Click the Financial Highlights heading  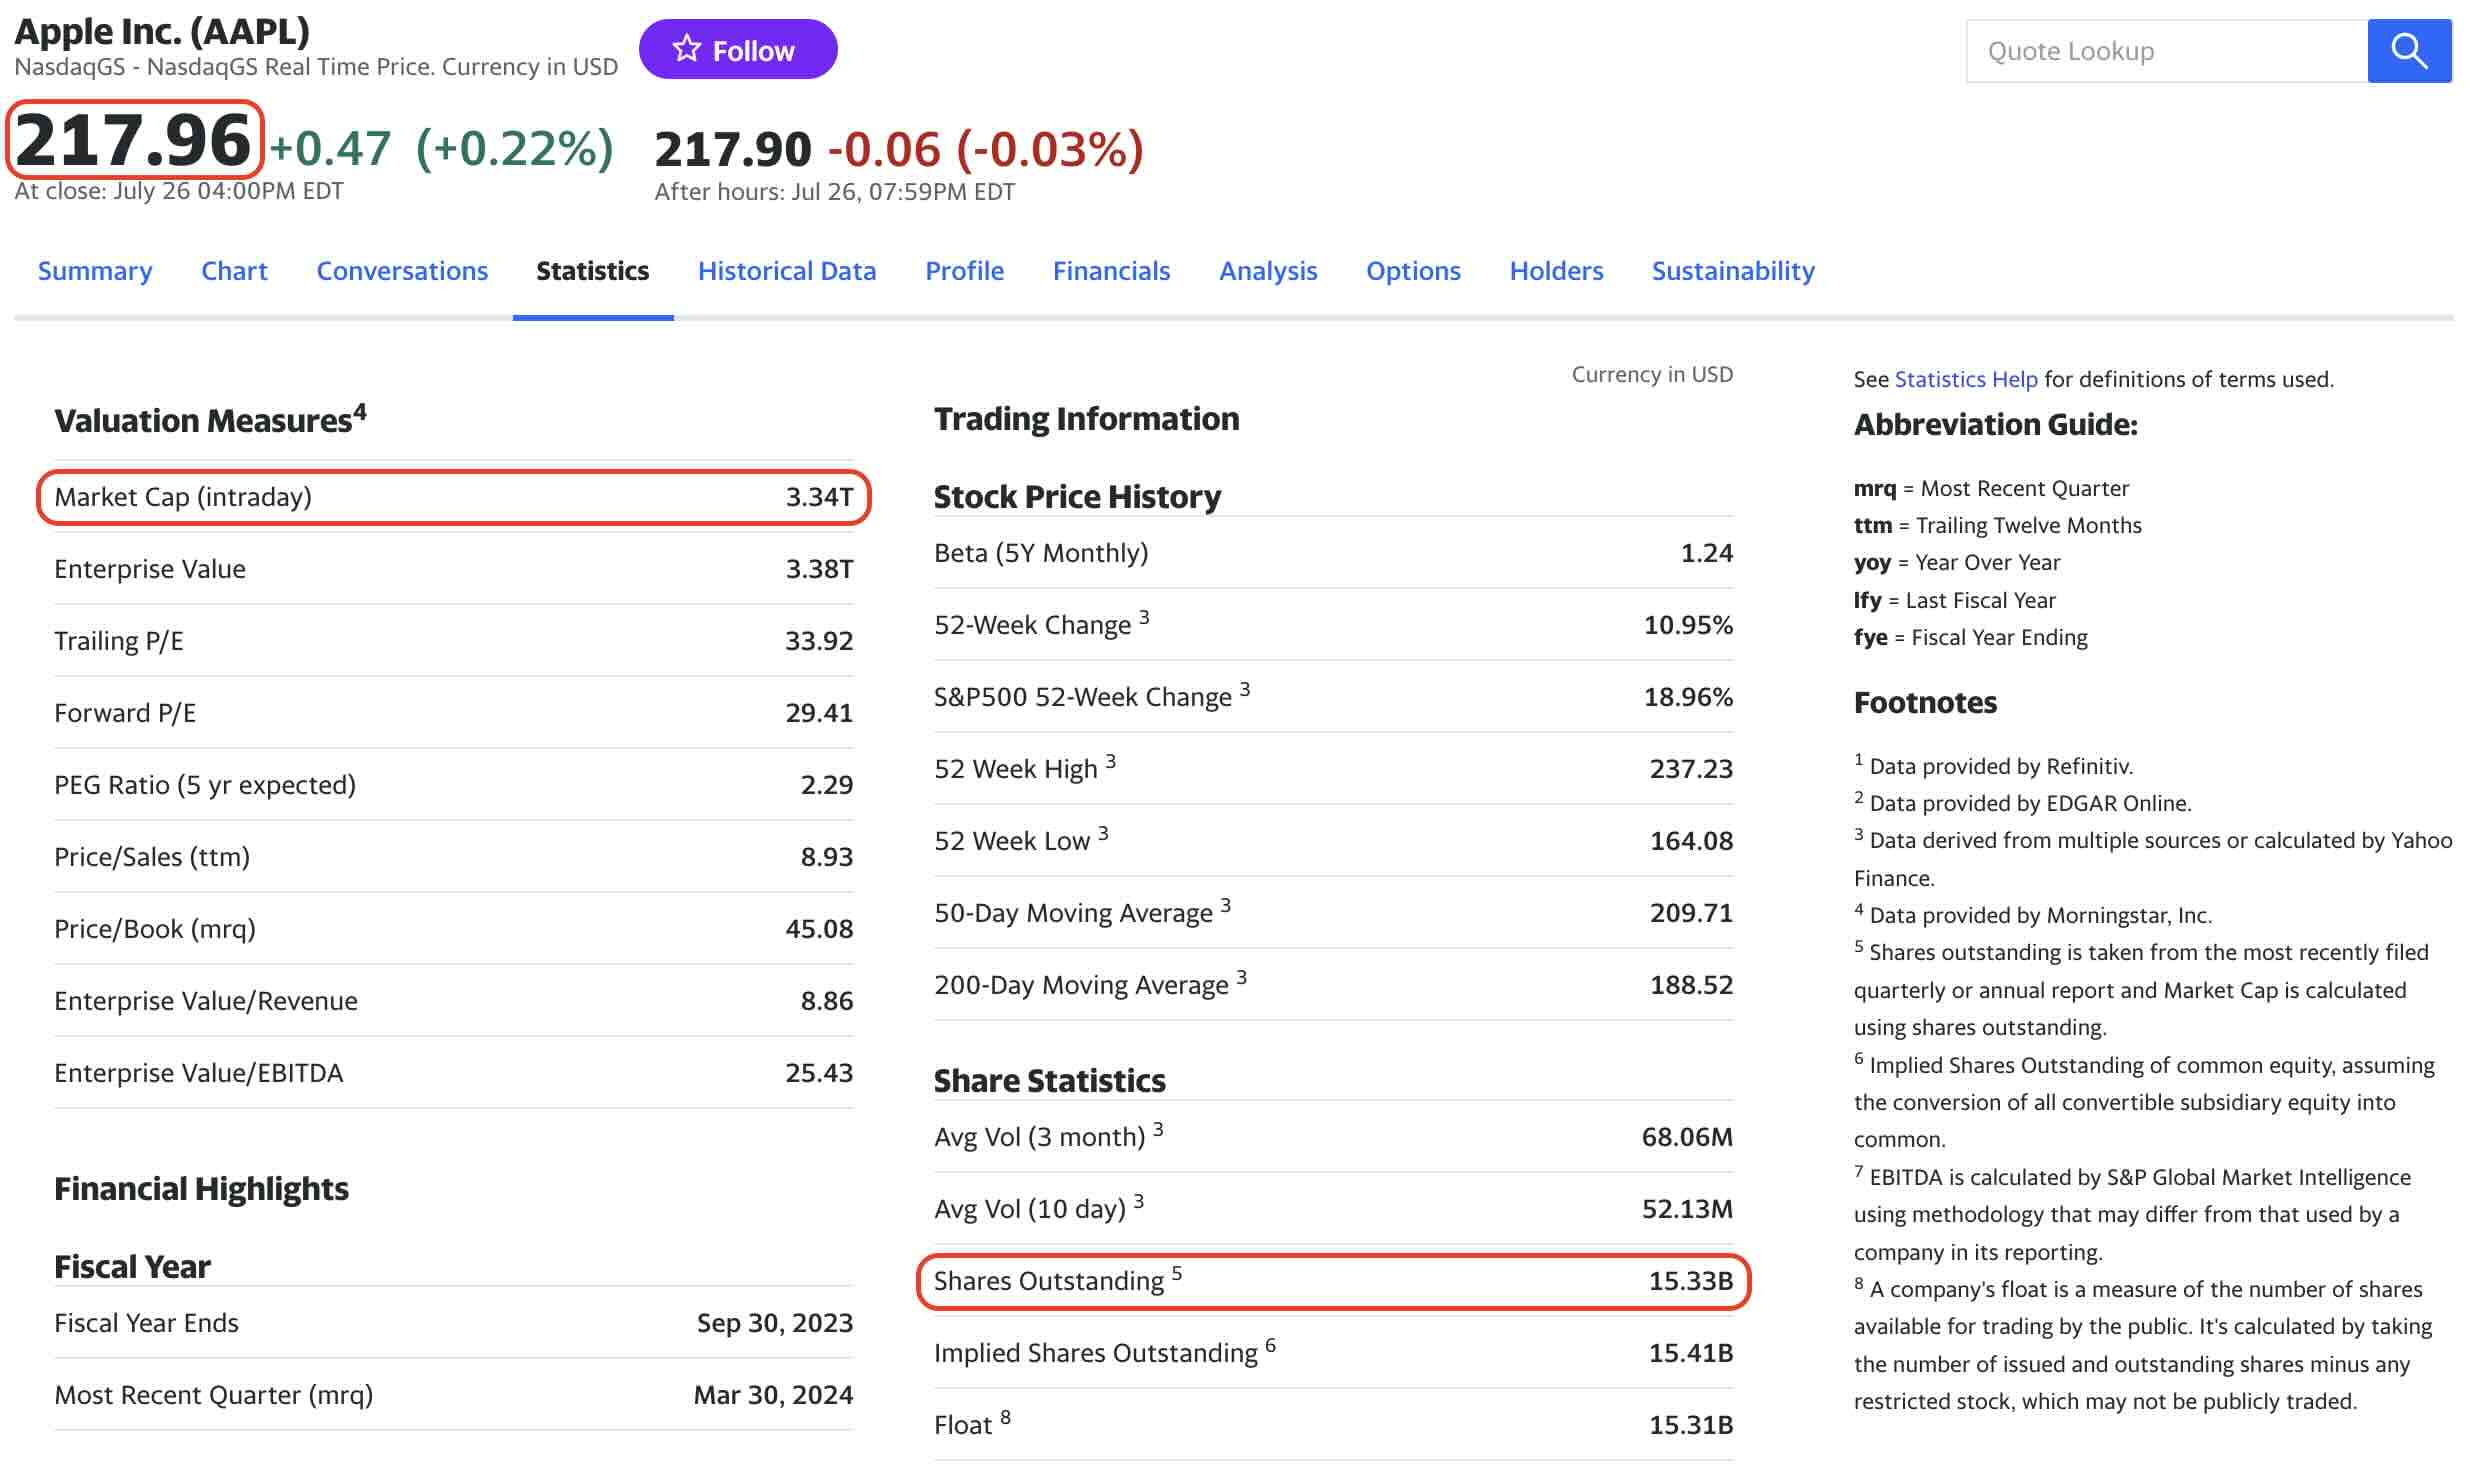201,1189
